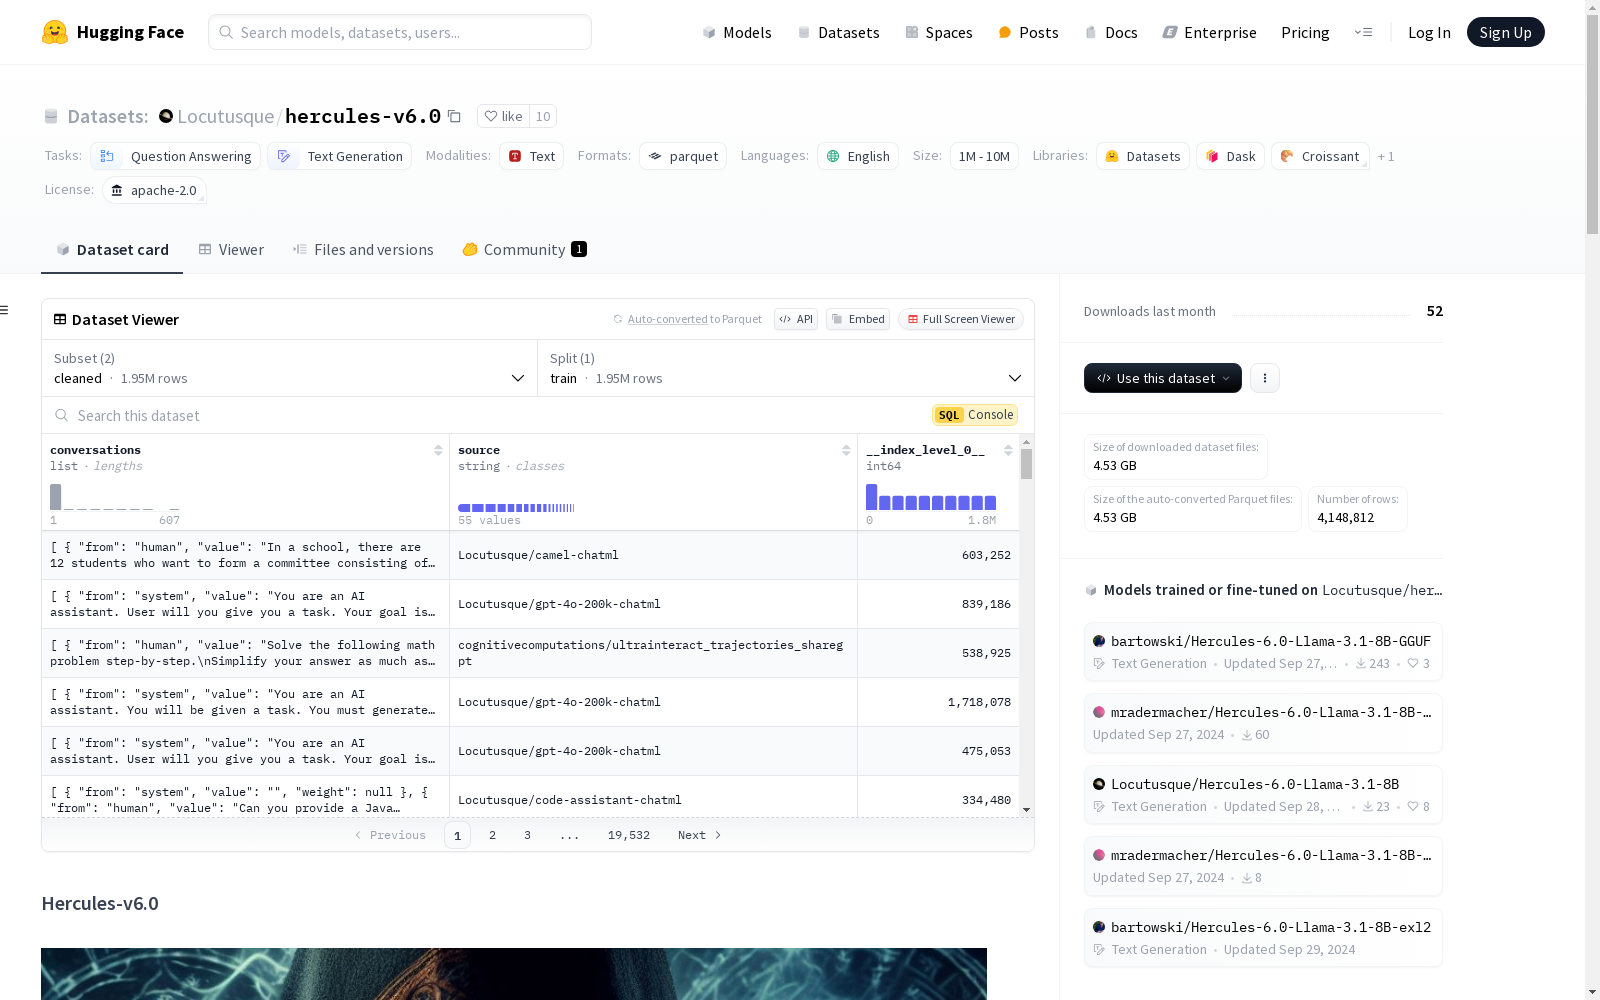Filter by the Text modality tag

[x=532, y=156]
